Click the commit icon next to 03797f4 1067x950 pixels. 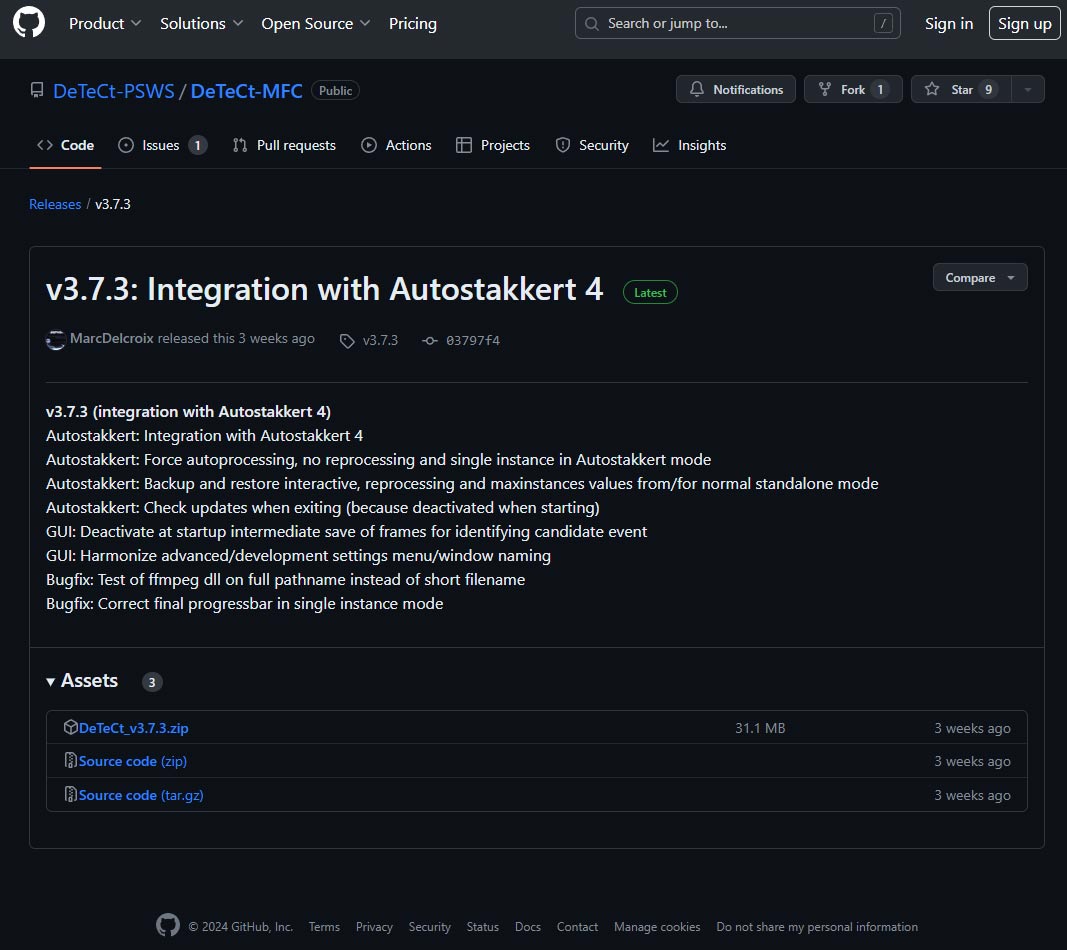click(428, 340)
